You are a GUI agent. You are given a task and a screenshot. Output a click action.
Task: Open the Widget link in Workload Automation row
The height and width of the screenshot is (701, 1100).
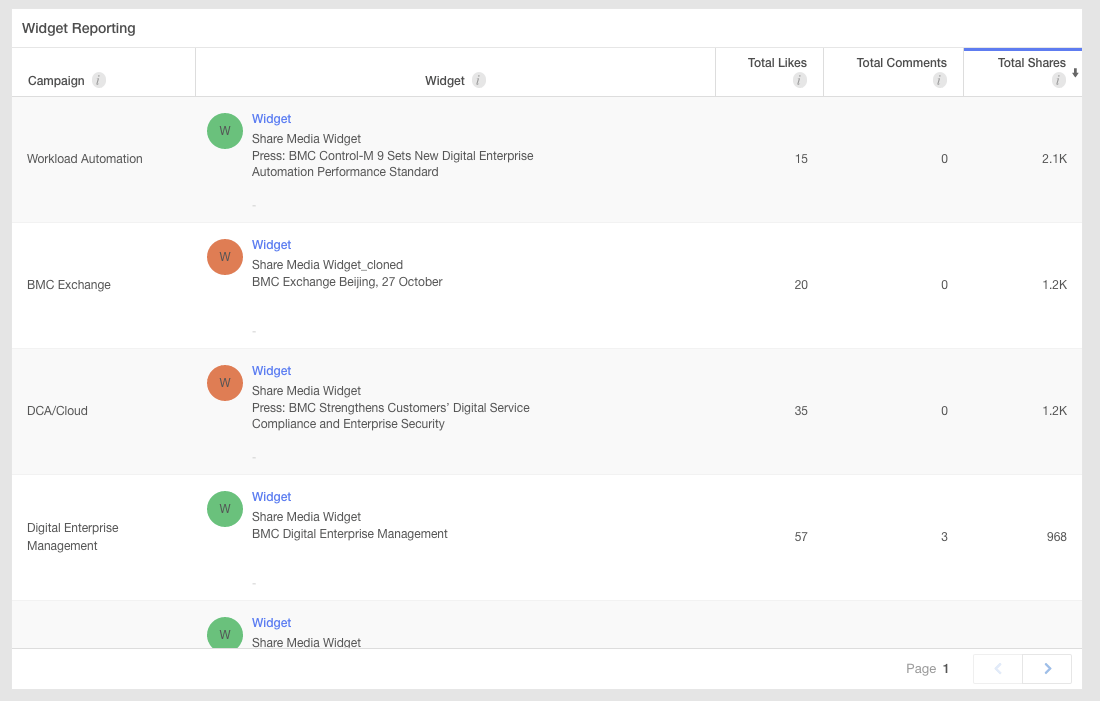pyautogui.click(x=271, y=119)
